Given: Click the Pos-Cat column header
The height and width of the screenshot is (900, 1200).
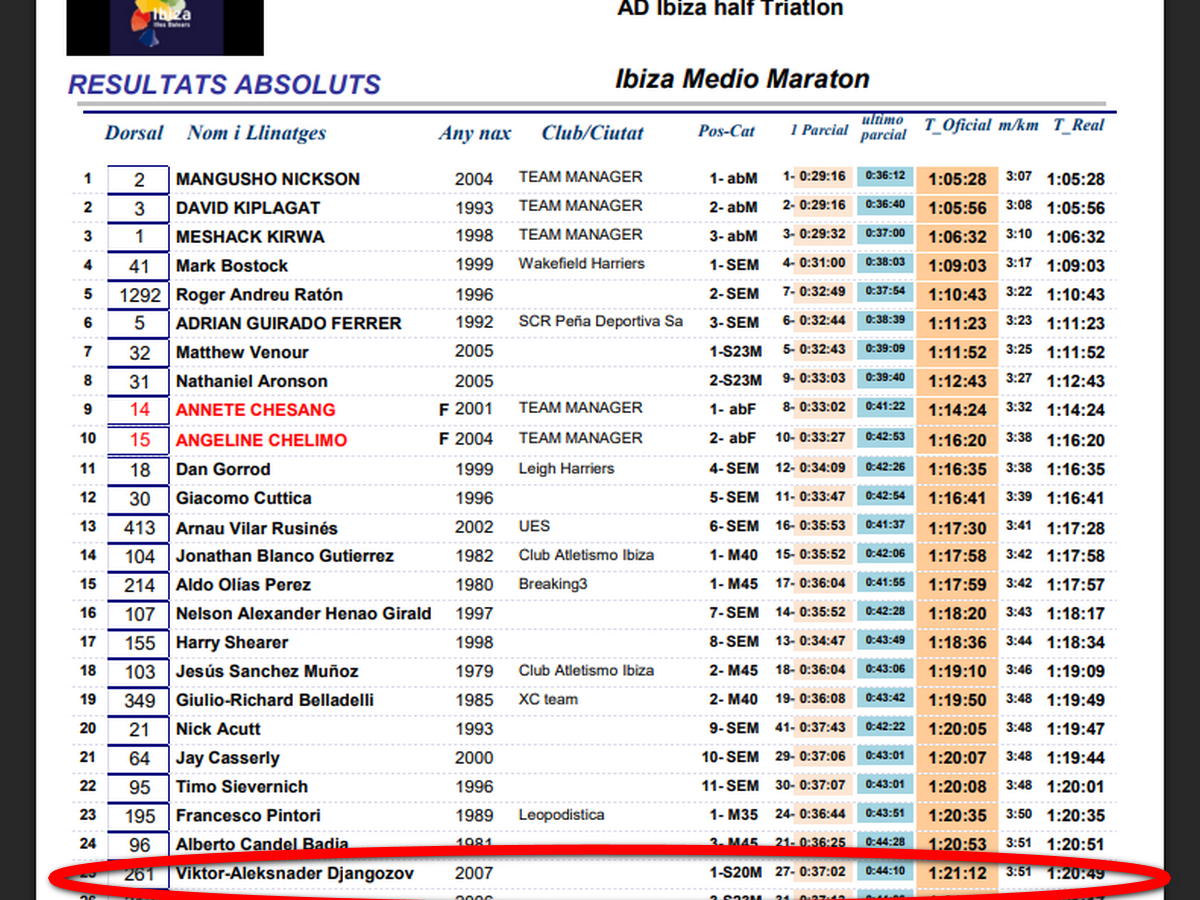Looking at the screenshot, I should click(x=726, y=132).
